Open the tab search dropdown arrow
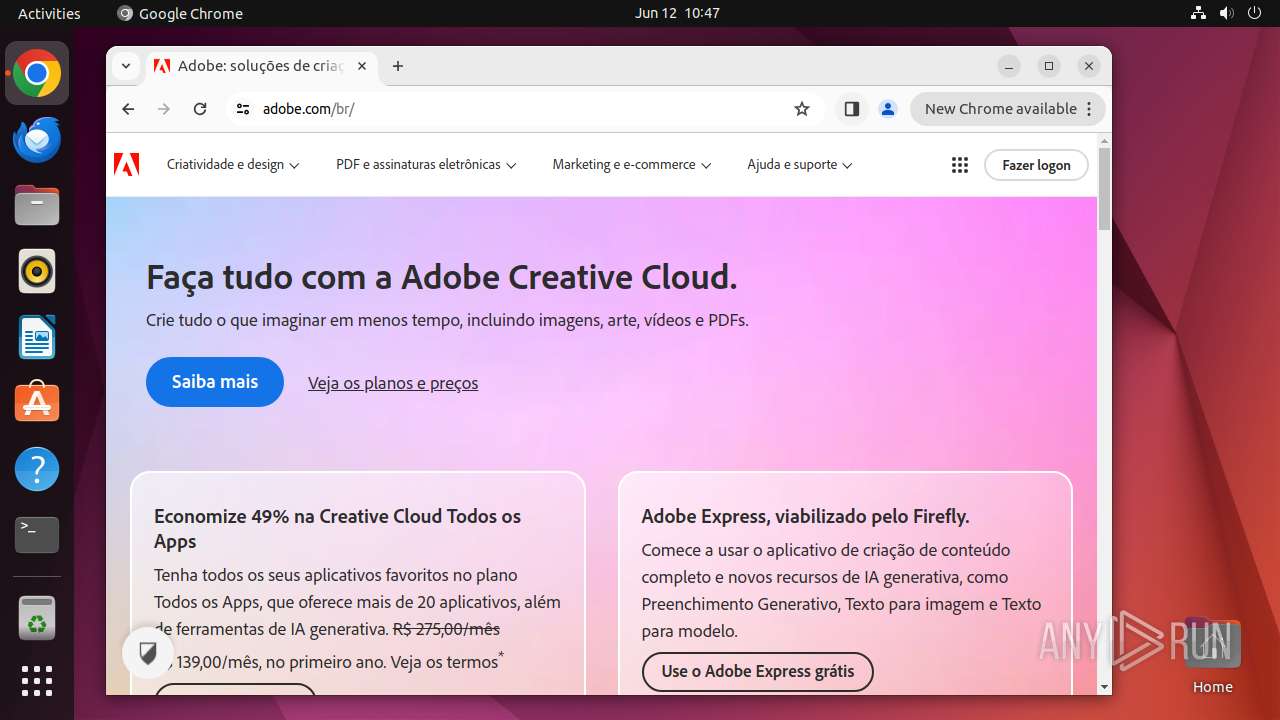Image resolution: width=1280 pixels, height=720 pixels. click(x=125, y=66)
